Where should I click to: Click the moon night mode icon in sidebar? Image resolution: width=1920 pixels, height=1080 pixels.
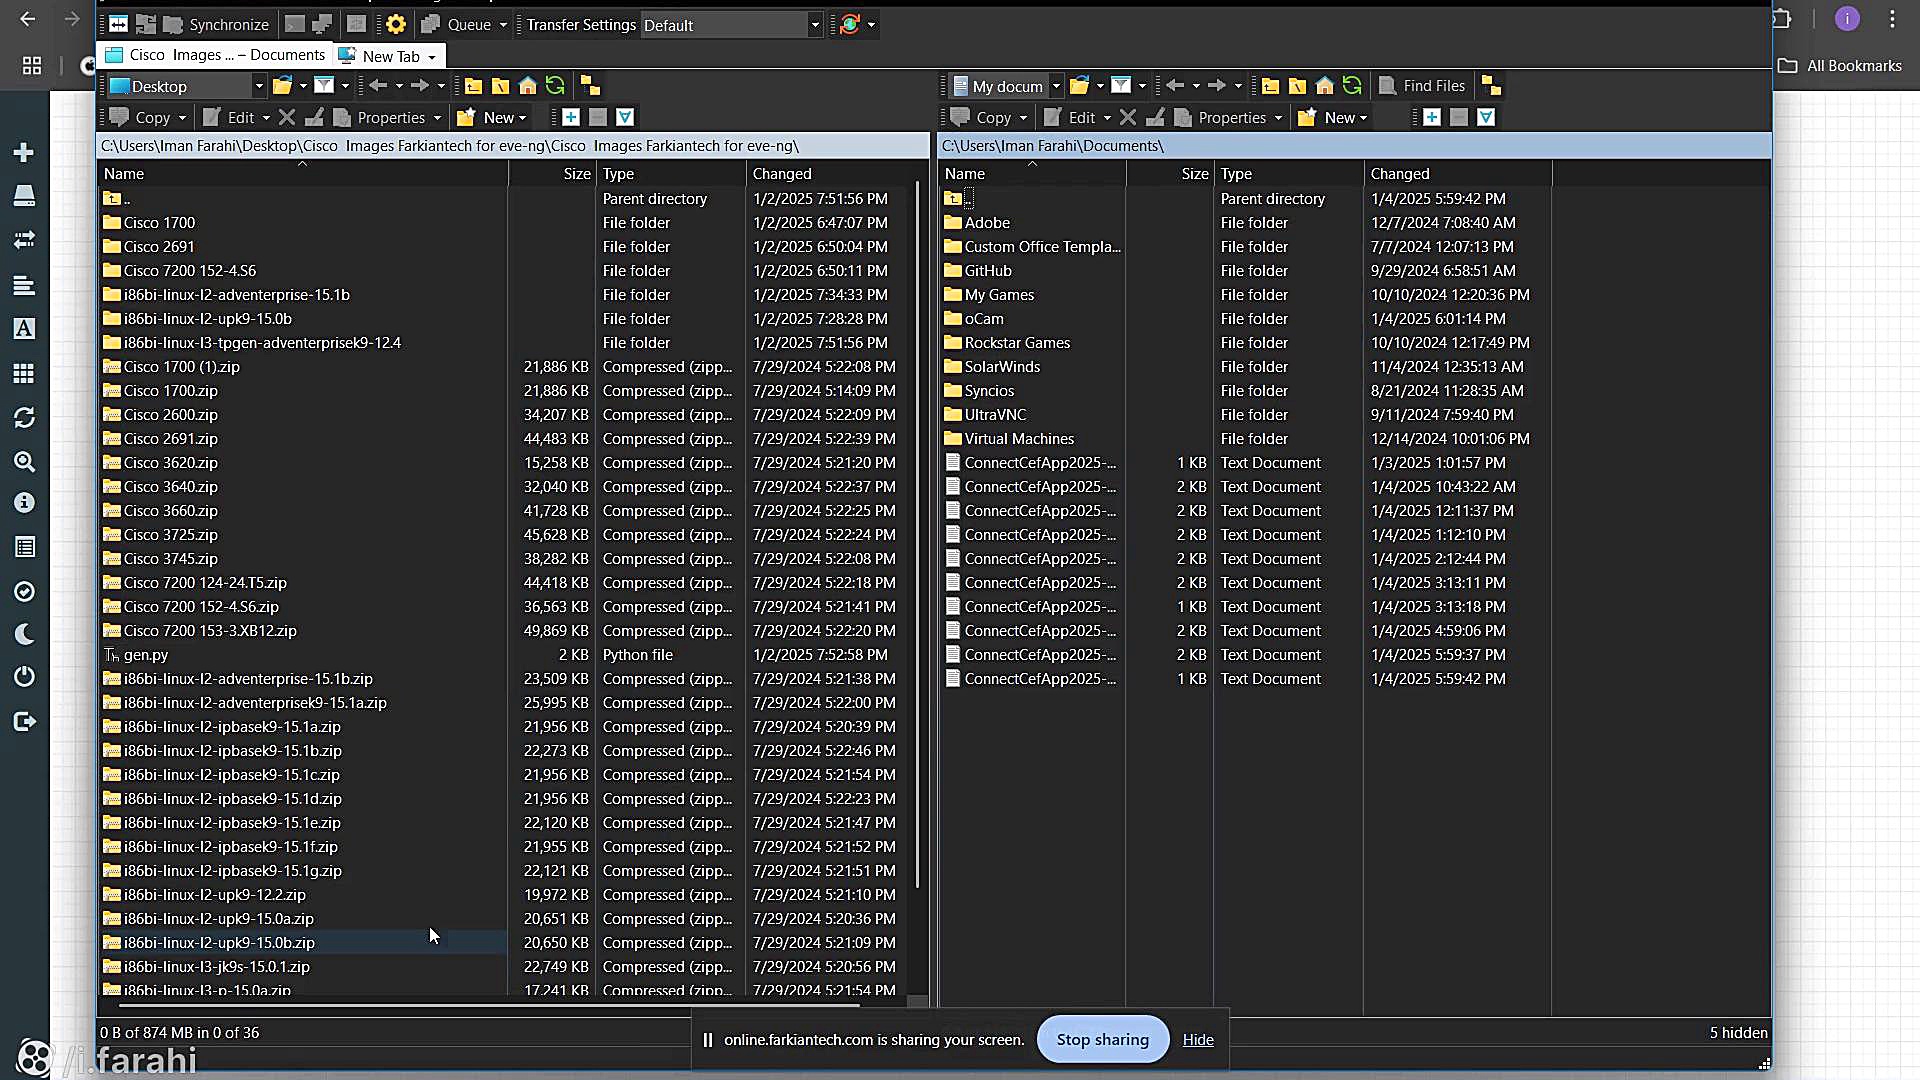(x=24, y=634)
